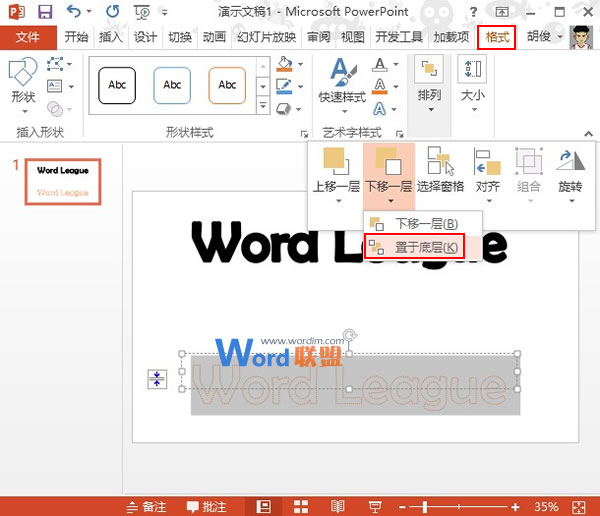
Task: Switch to the 设计 (Design) tab
Action: click(x=145, y=37)
